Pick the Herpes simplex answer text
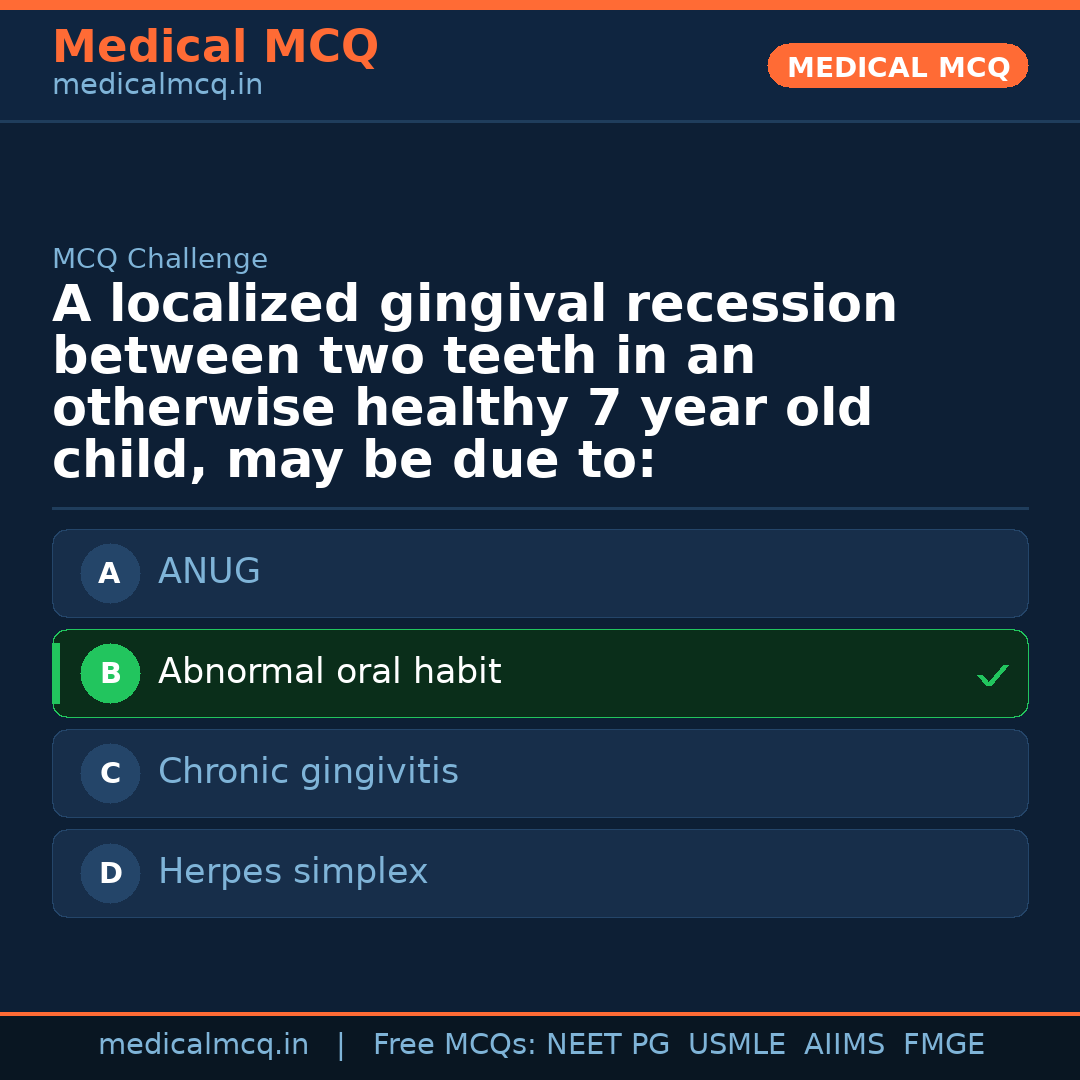This screenshot has height=1080, width=1080. pos(292,872)
